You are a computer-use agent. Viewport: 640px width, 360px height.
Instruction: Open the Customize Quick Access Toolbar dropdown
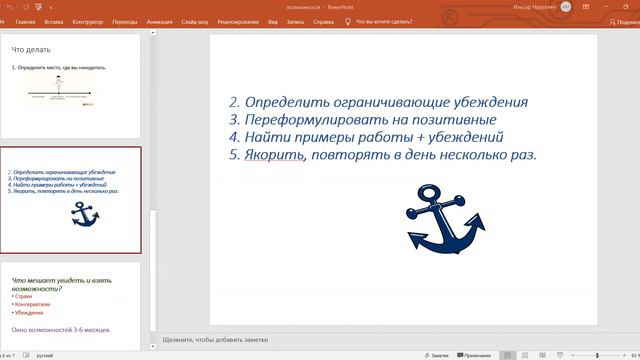(51, 7)
